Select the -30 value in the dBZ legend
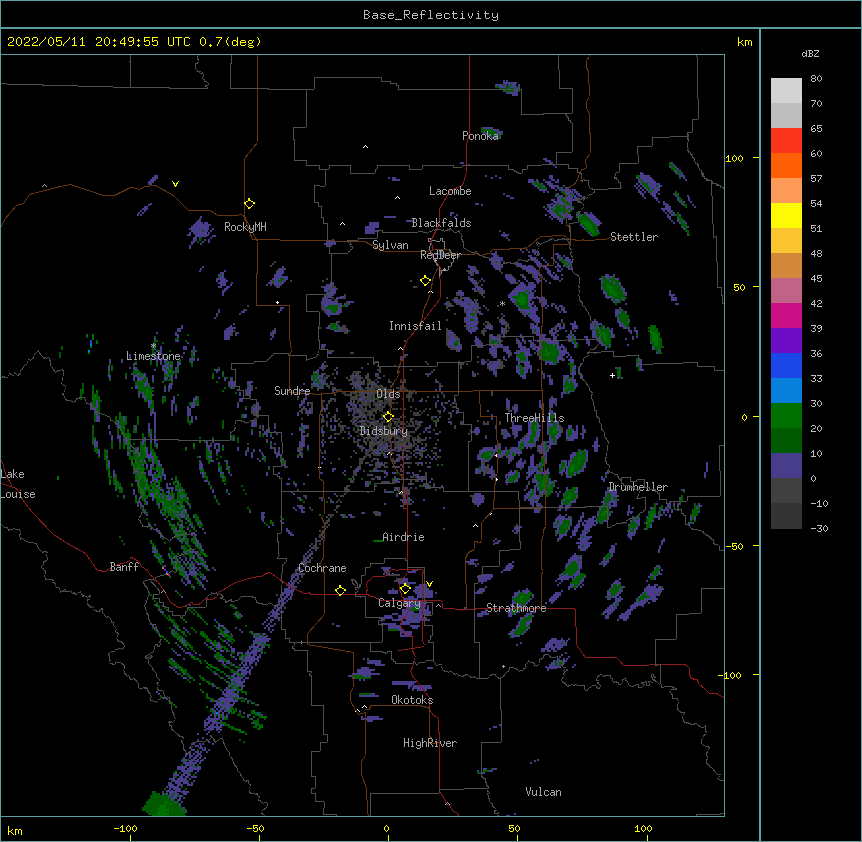The image size is (862, 842). (819, 529)
